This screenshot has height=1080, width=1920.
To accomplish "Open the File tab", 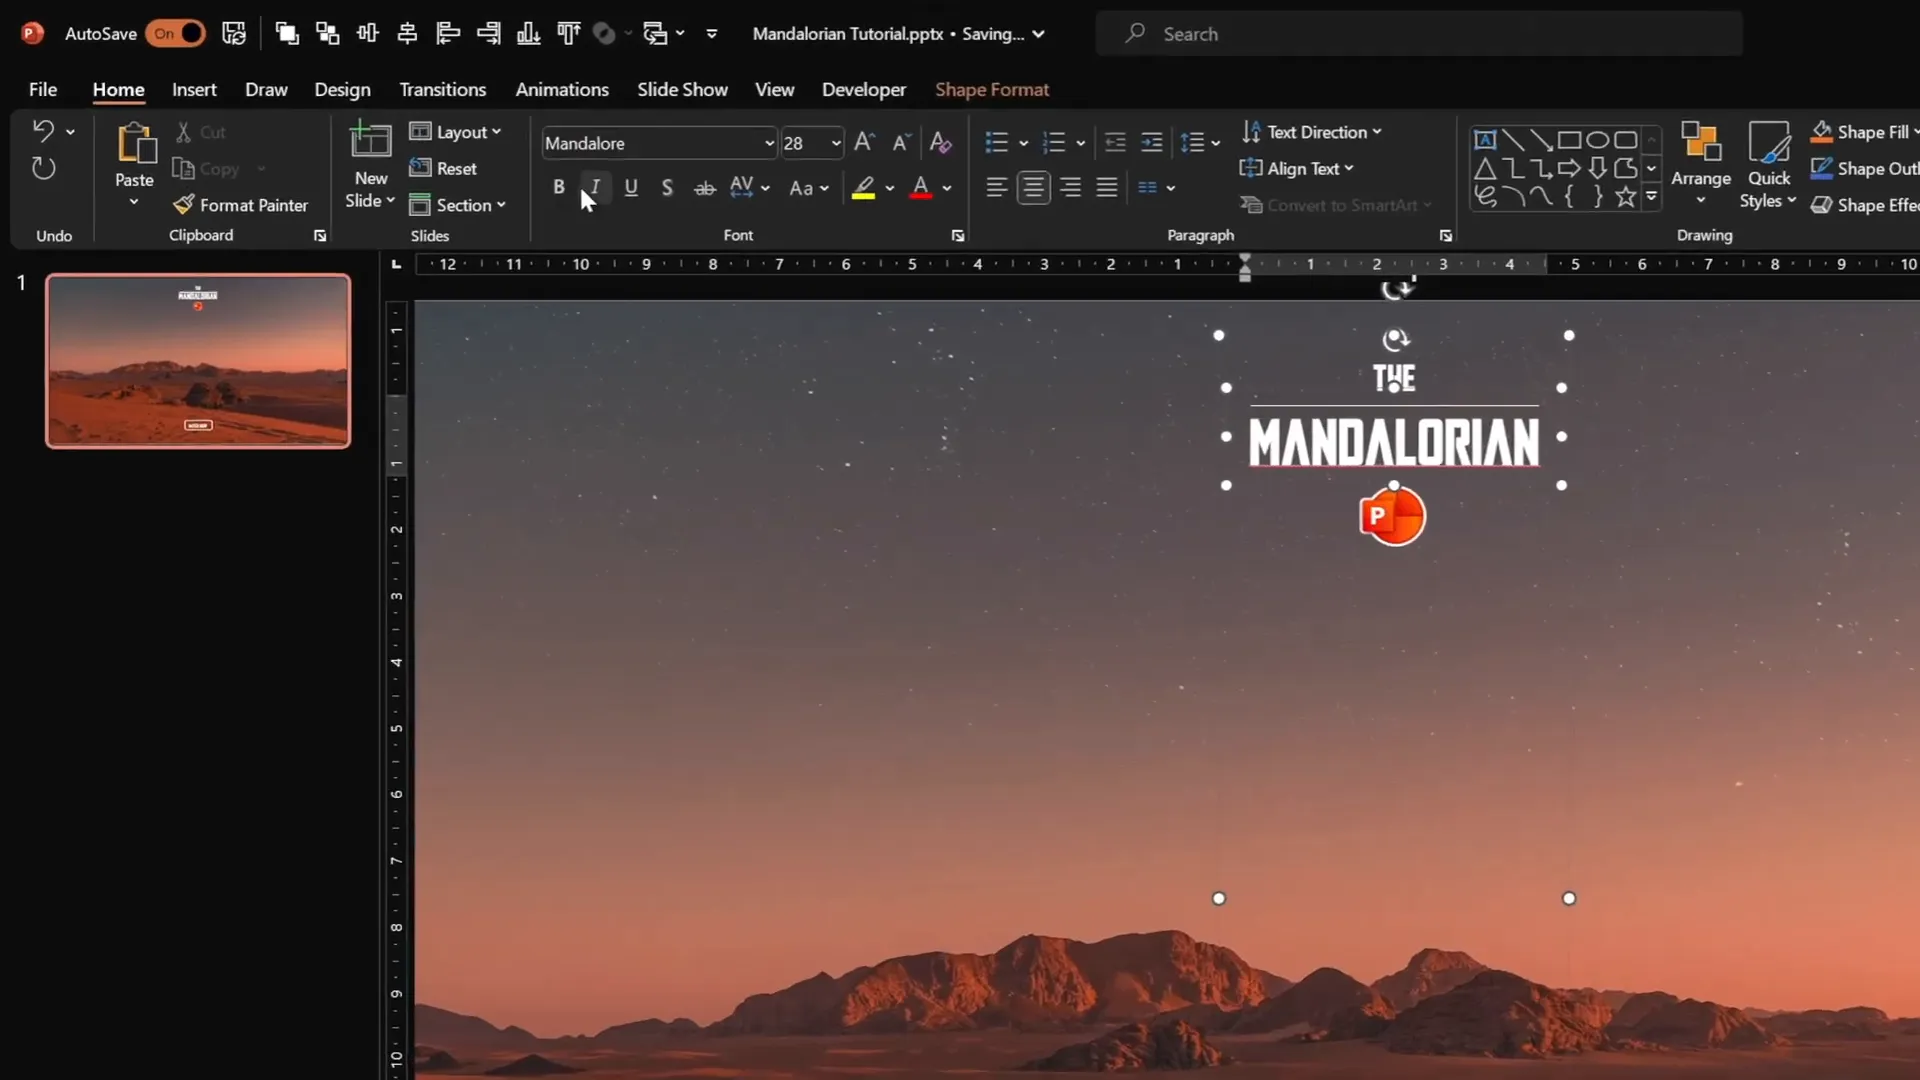I will click(x=43, y=89).
